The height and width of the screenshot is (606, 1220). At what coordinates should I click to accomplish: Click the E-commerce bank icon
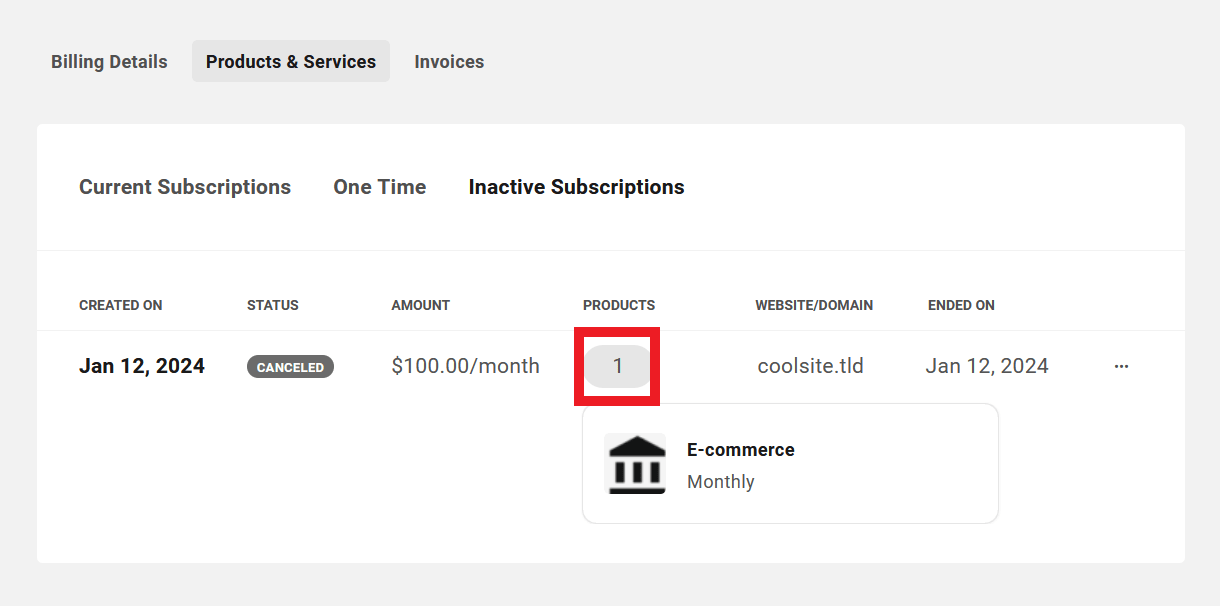coord(636,464)
